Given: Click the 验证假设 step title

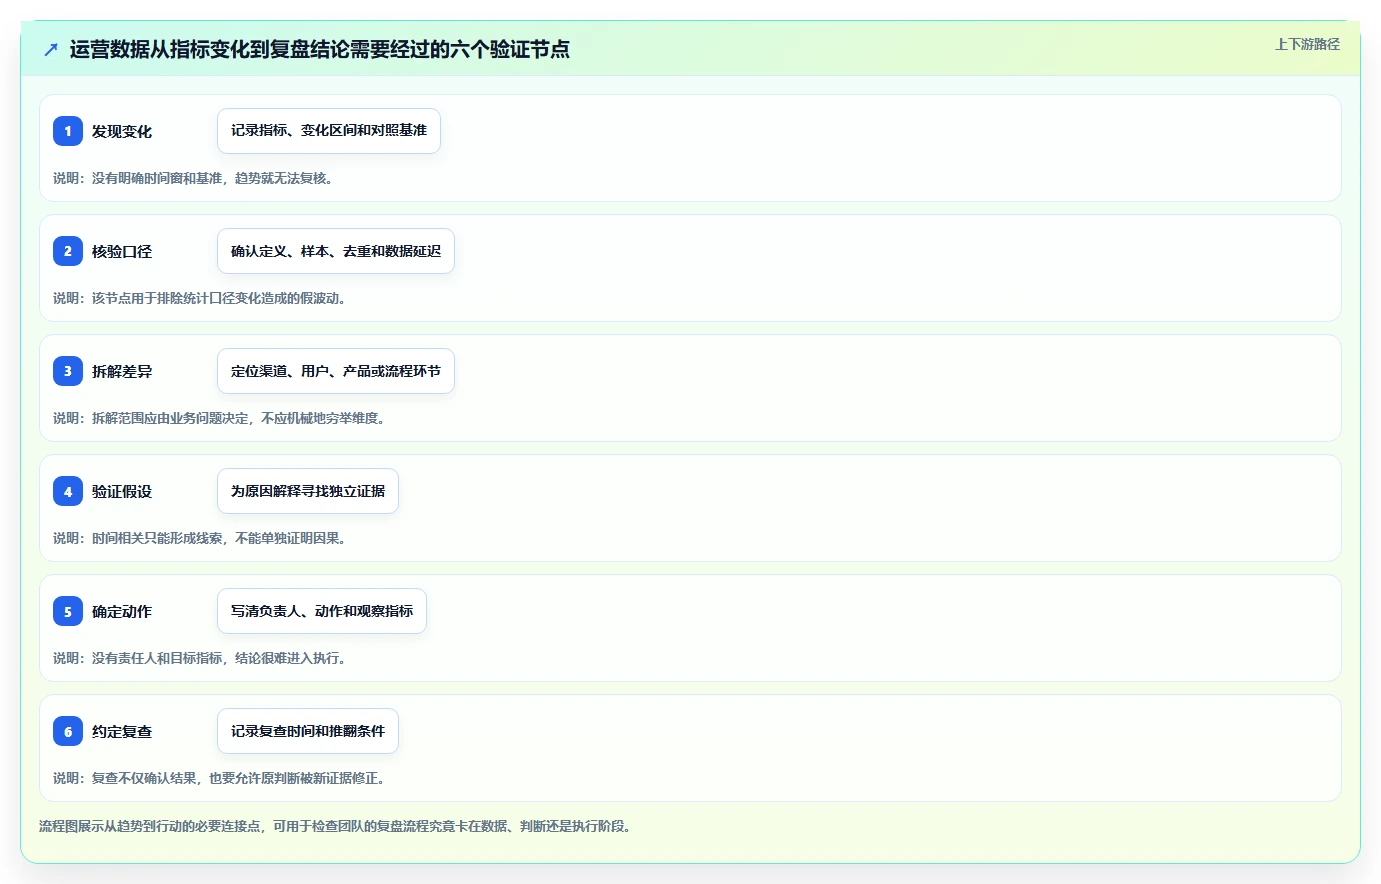Looking at the screenshot, I should [x=122, y=491].
